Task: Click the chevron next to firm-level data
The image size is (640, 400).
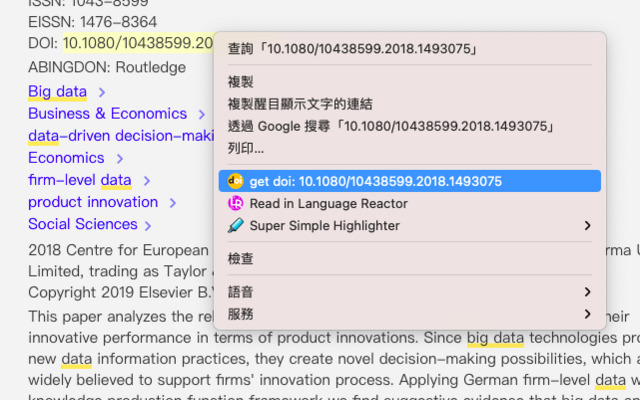Action: point(146,181)
